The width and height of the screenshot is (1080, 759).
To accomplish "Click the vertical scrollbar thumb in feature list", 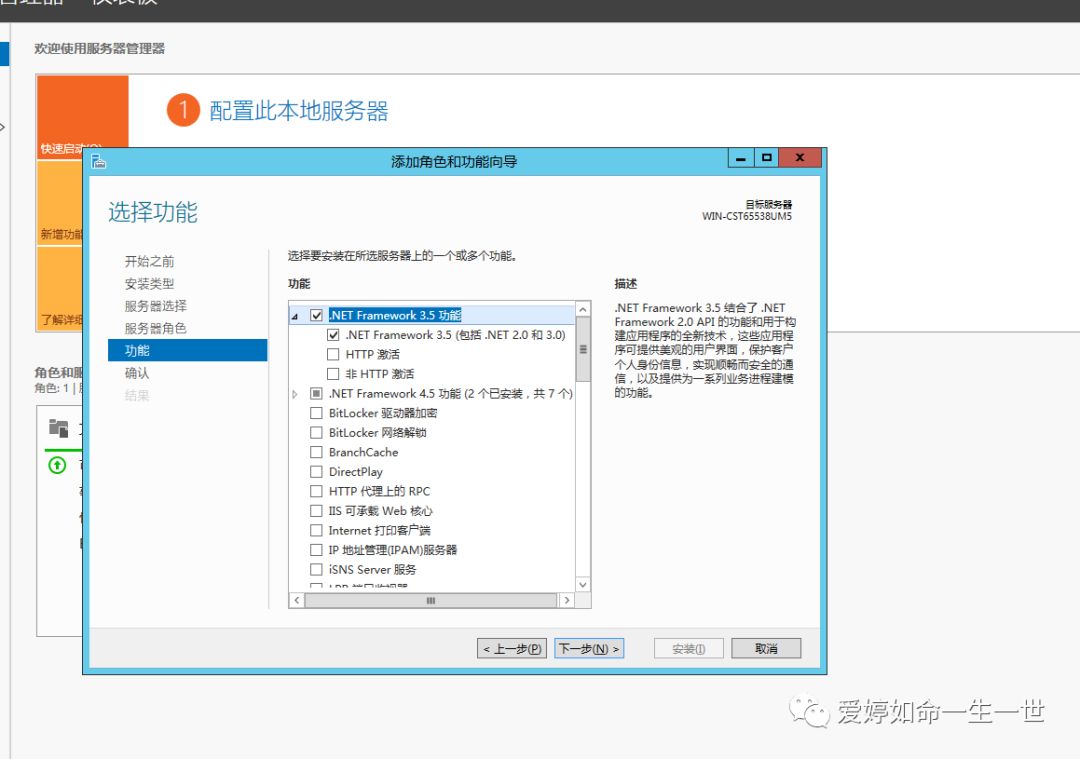I will click(x=583, y=350).
